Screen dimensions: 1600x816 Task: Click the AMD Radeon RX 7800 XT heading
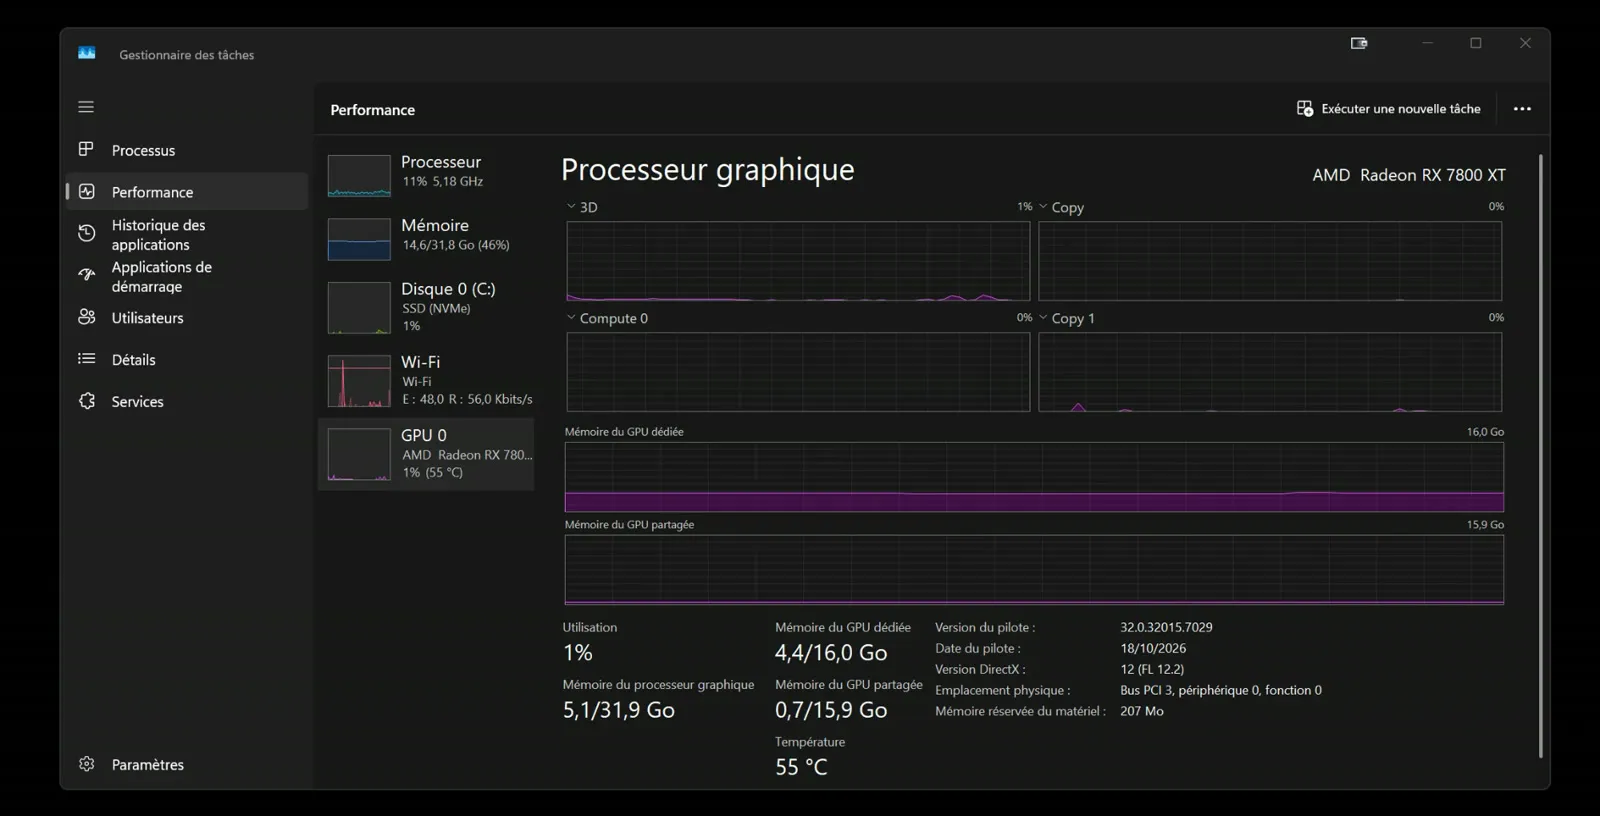click(x=1409, y=175)
